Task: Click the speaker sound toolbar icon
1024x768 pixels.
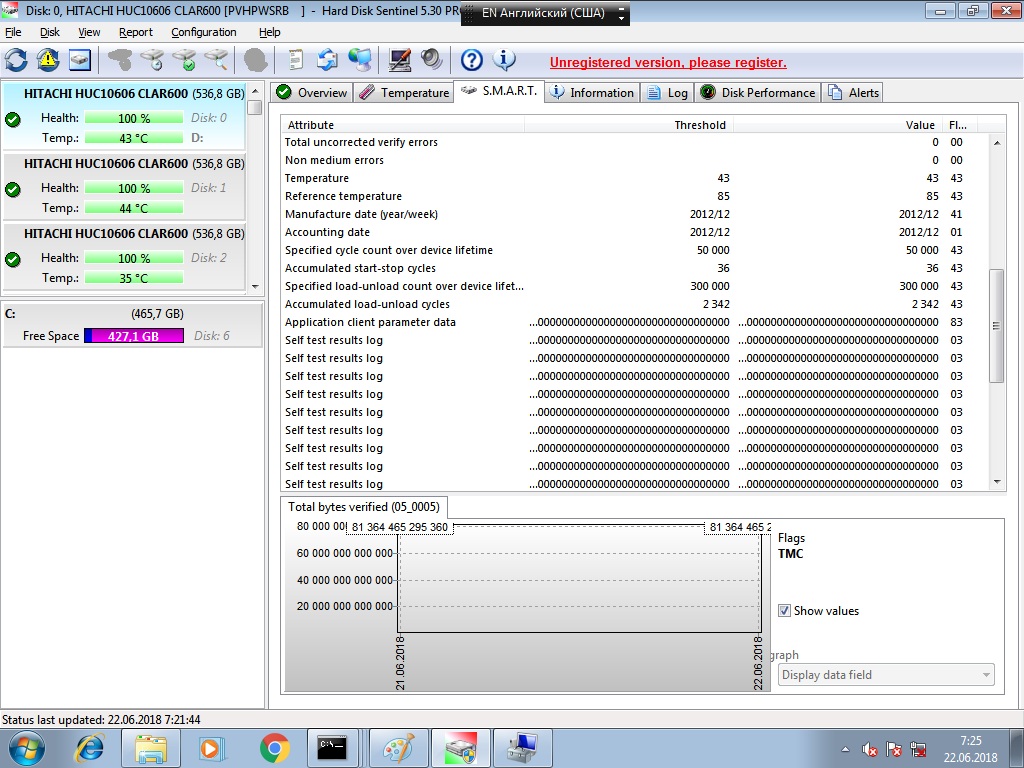Action: [431, 60]
